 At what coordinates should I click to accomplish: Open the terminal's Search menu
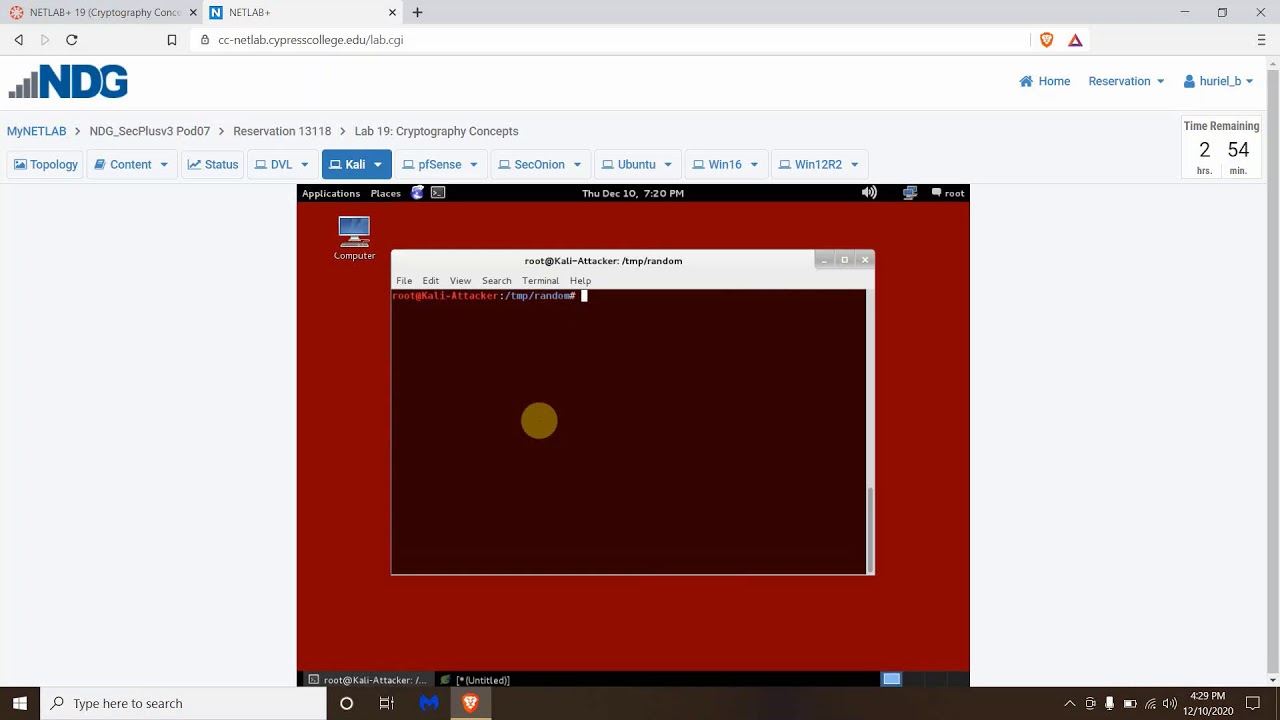(x=496, y=281)
